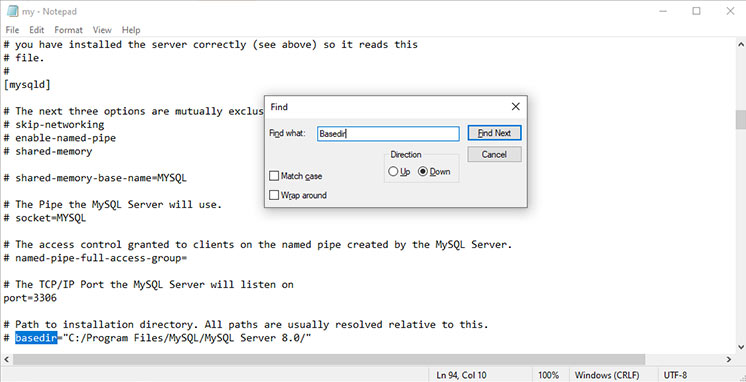
Task: Select the Up direction radio button
Action: tap(399, 172)
